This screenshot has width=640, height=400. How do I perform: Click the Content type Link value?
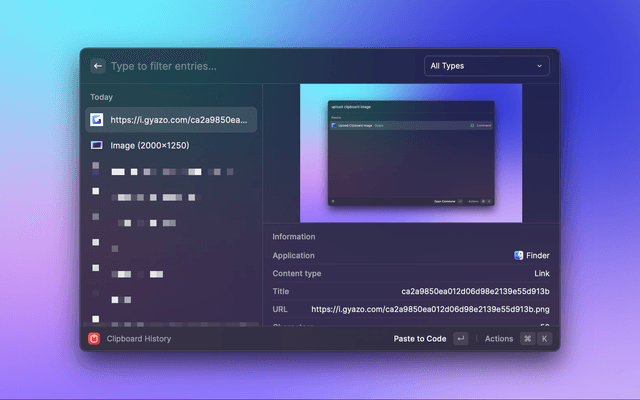pyautogui.click(x=541, y=273)
